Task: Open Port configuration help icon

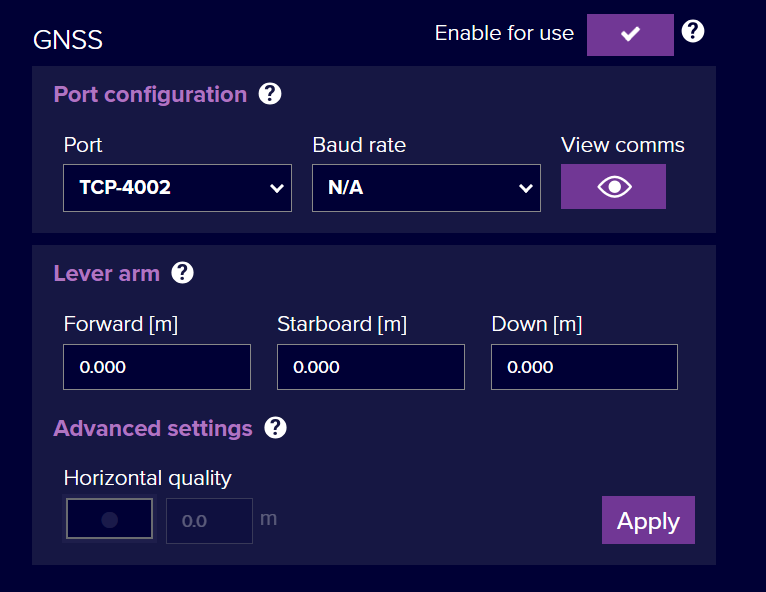Action: point(270,94)
